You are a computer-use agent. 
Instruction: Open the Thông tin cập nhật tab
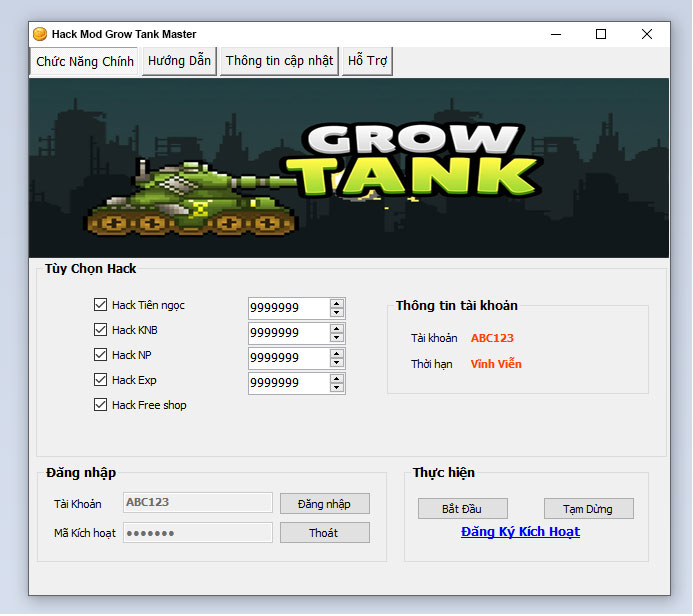(279, 61)
